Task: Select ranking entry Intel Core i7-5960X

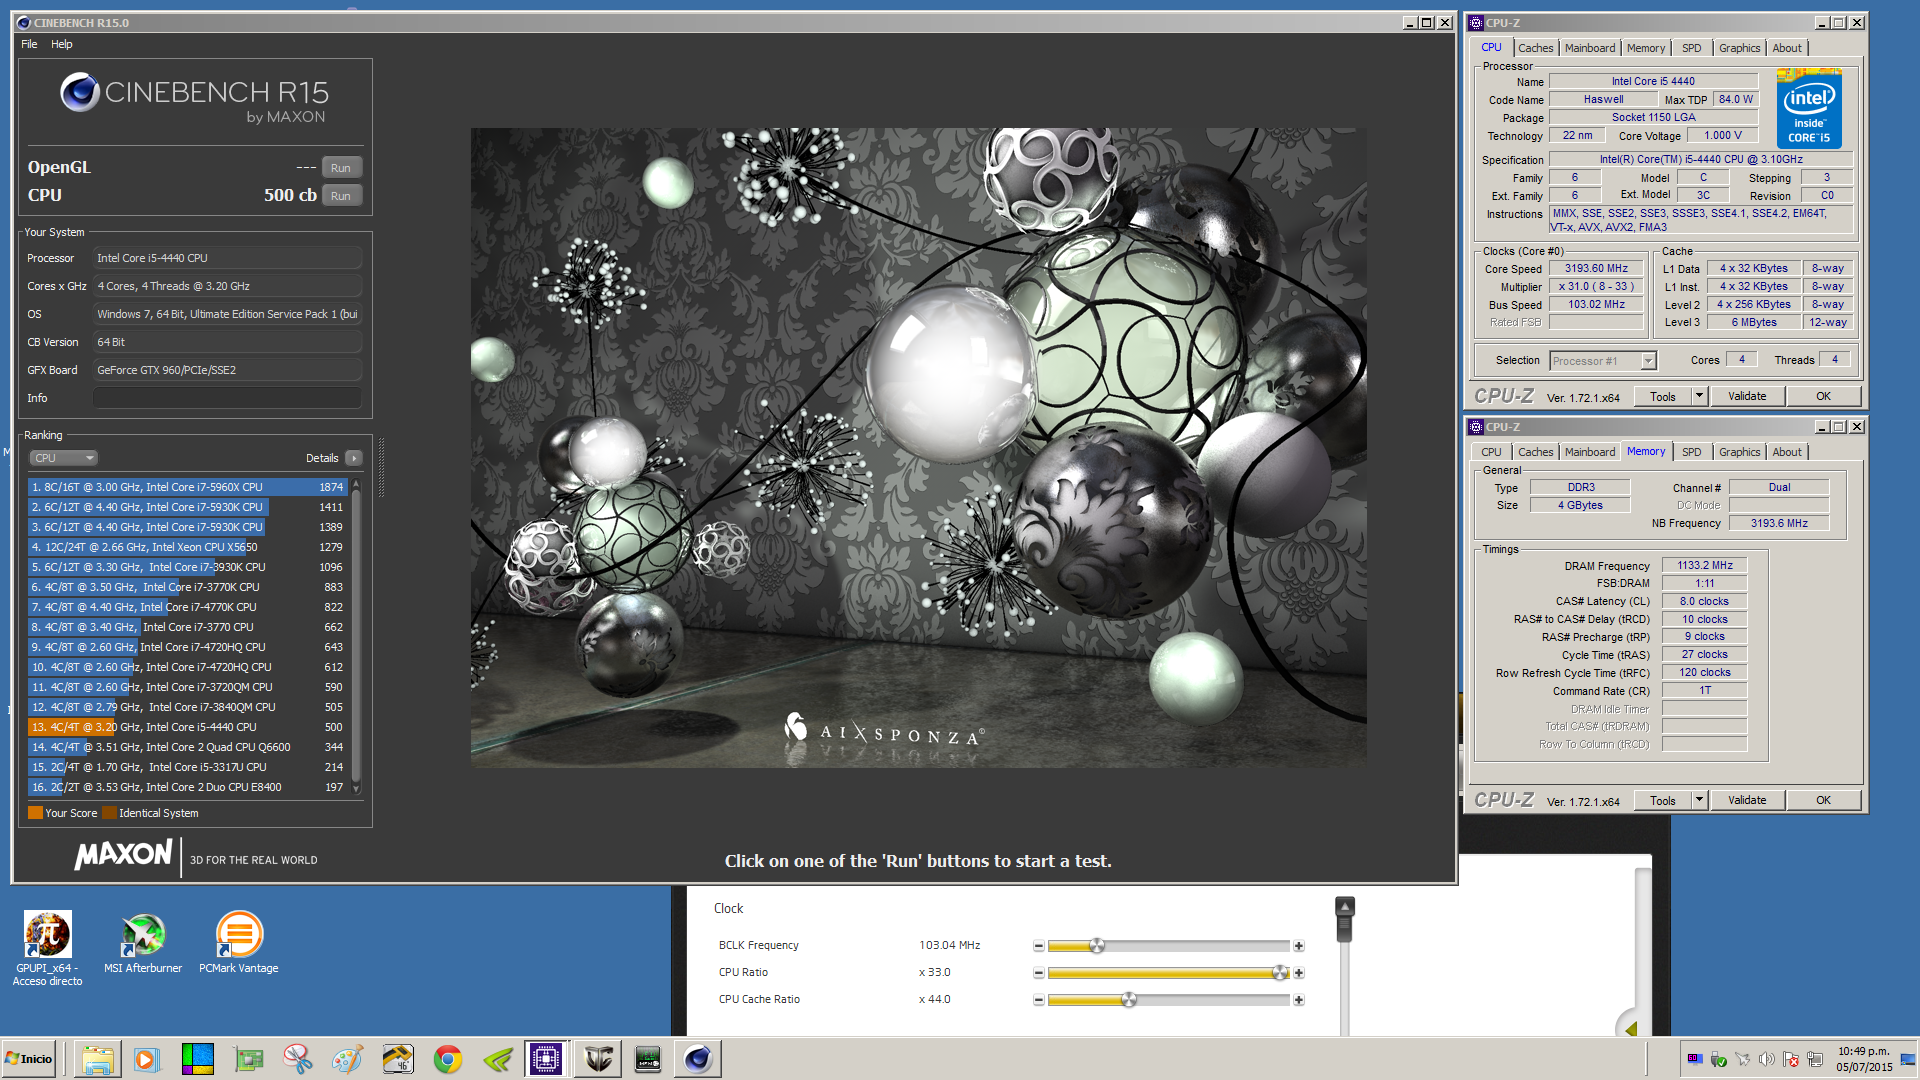Action: [x=187, y=487]
